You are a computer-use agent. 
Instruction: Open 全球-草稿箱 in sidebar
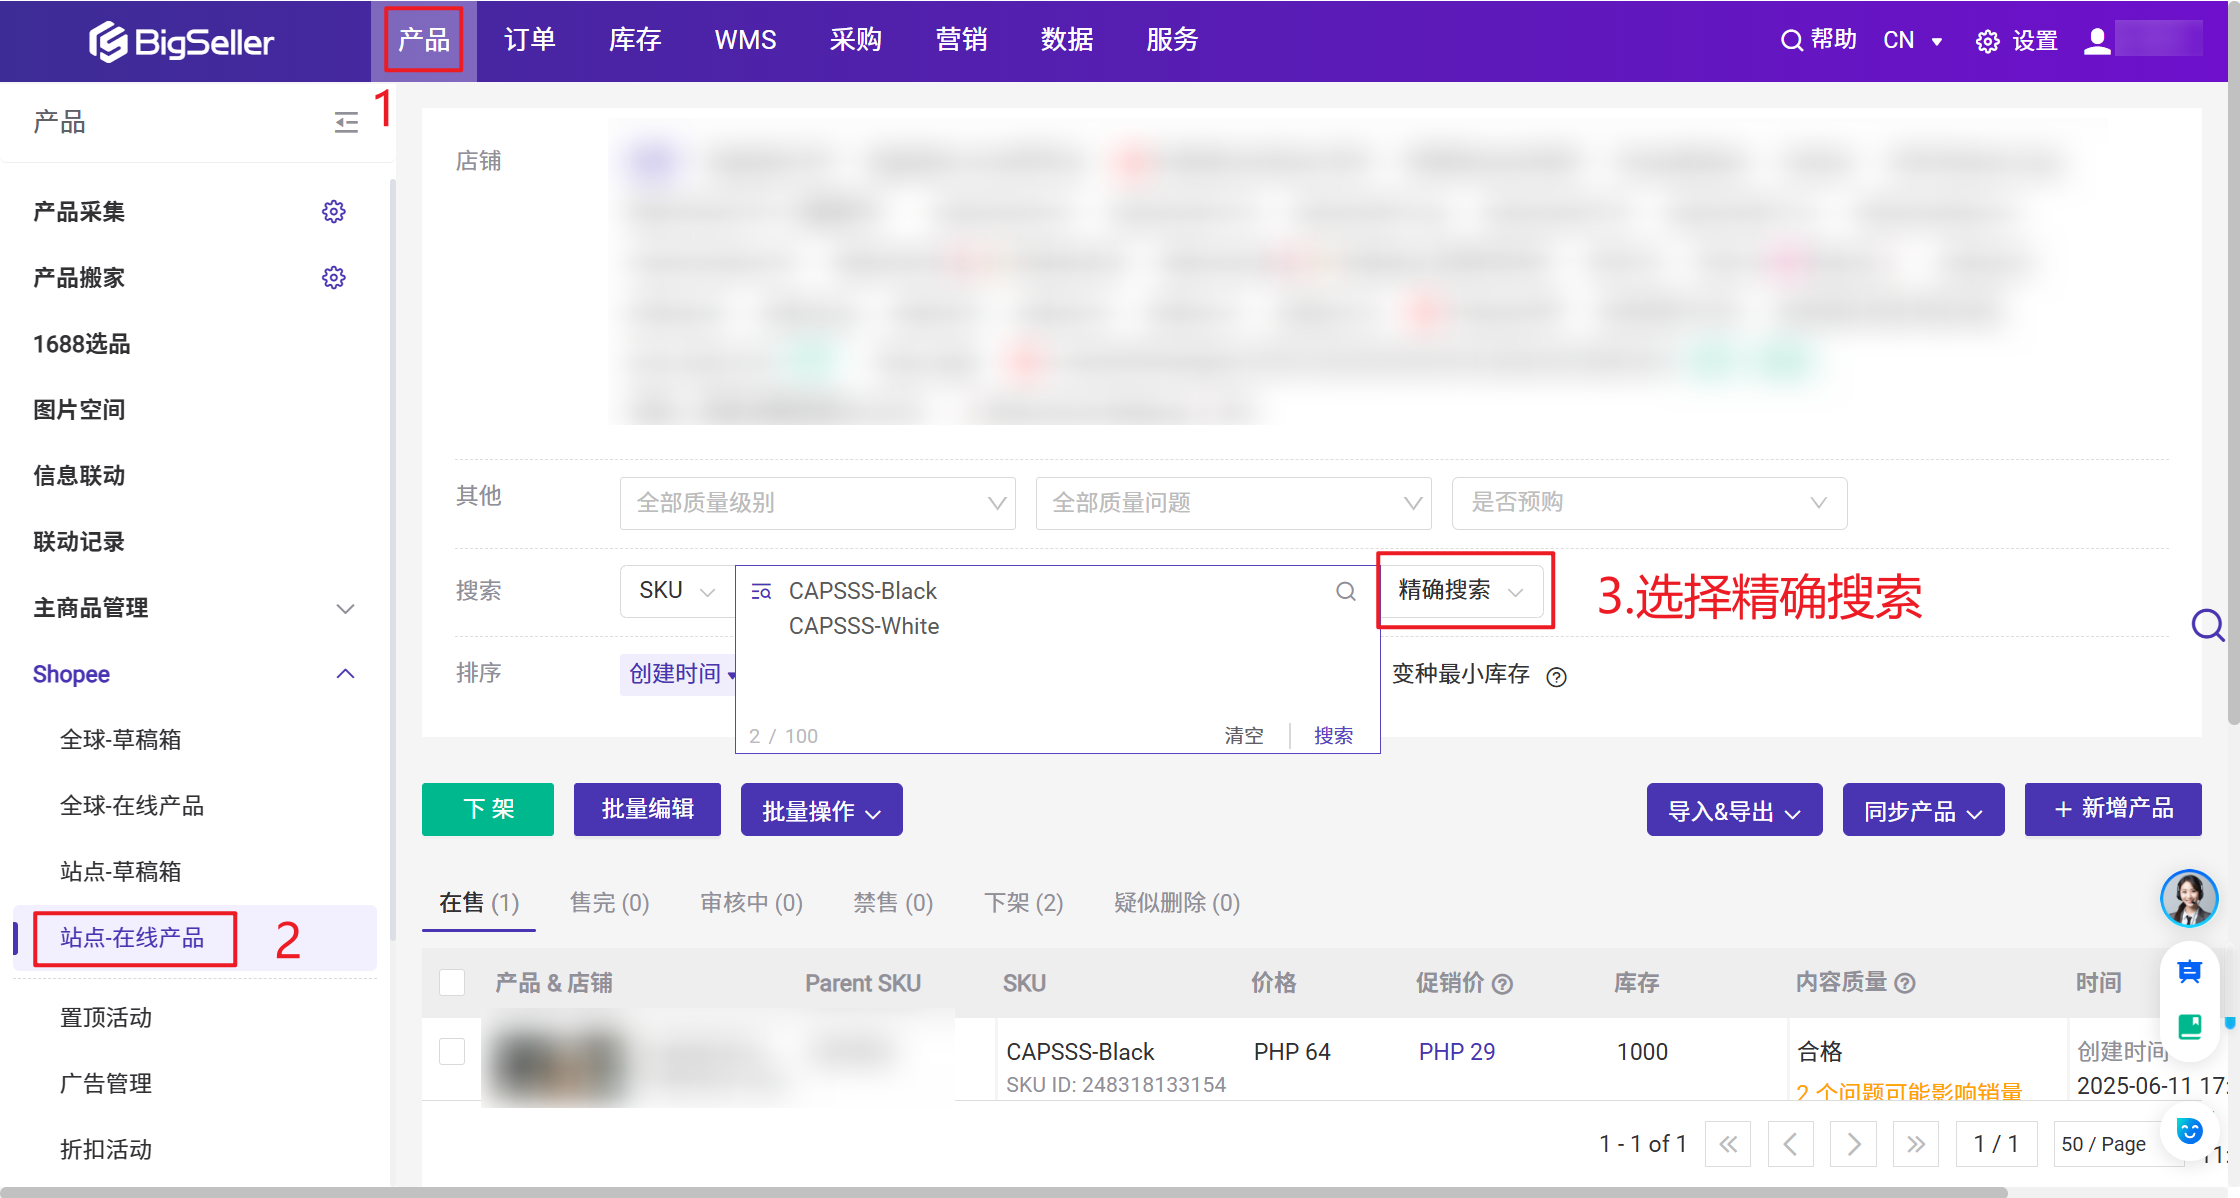120,740
